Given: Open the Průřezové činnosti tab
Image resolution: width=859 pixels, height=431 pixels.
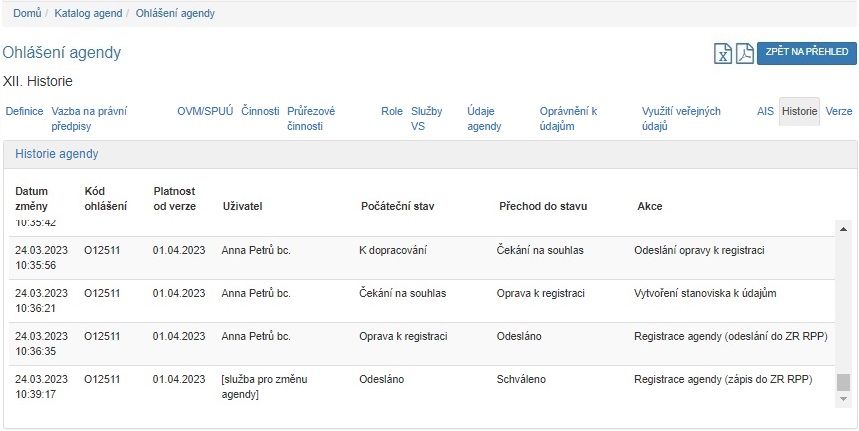Looking at the screenshot, I should coord(311,119).
